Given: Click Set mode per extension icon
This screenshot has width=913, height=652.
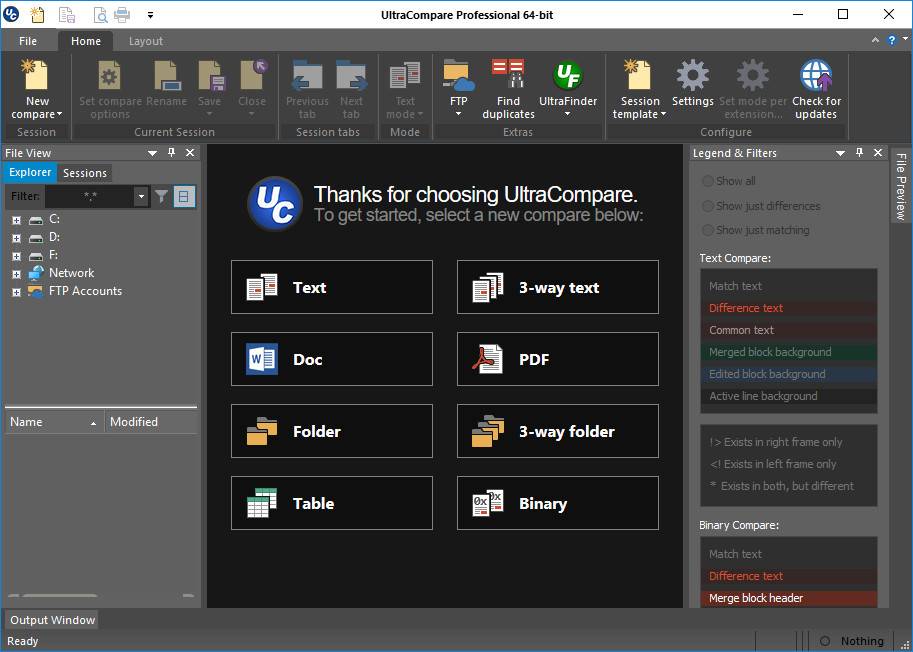Looking at the screenshot, I should pyautogui.click(x=752, y=75).
